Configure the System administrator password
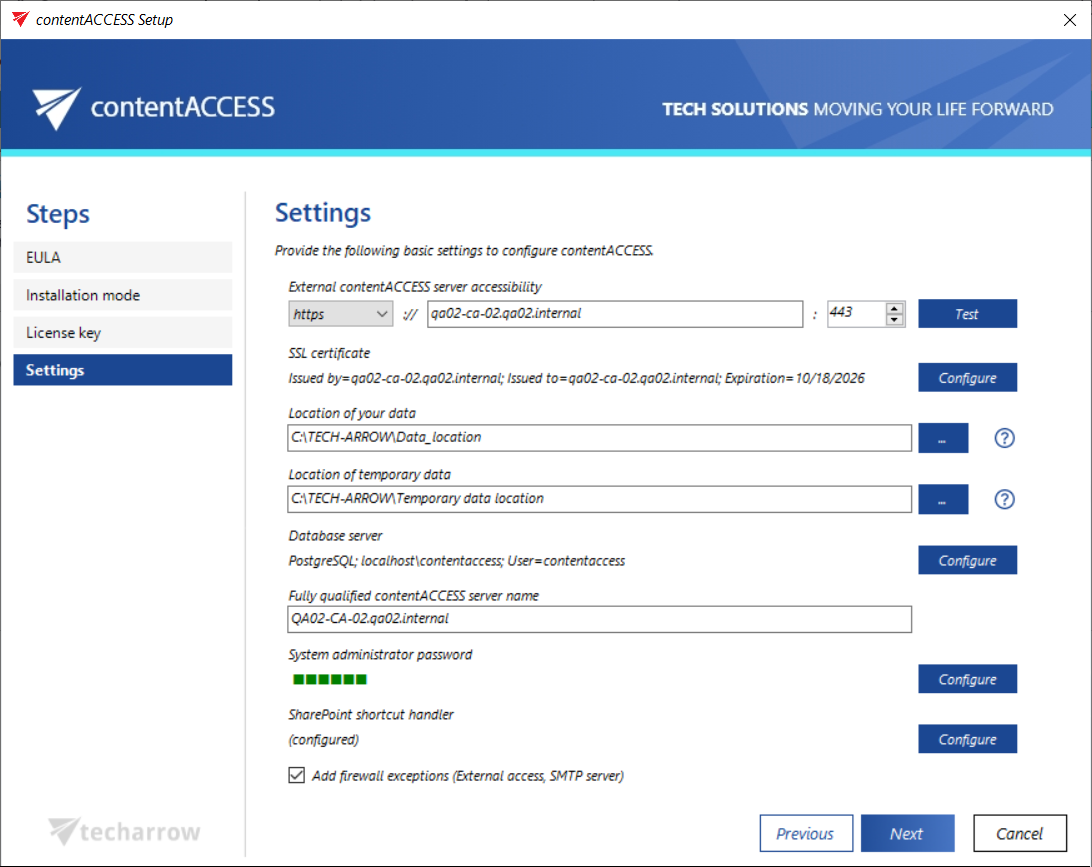Viewport: 1092px width, 867px height. 967,679
